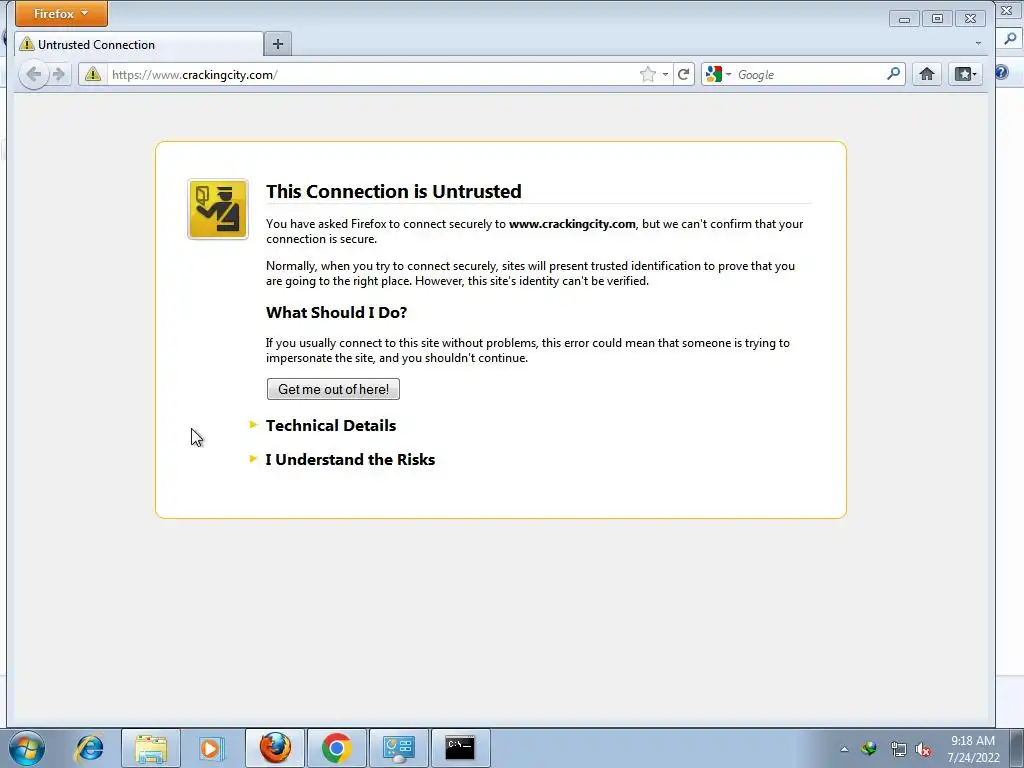
Task: Bookmark this page with the star icon
Action: pos(647,74)
